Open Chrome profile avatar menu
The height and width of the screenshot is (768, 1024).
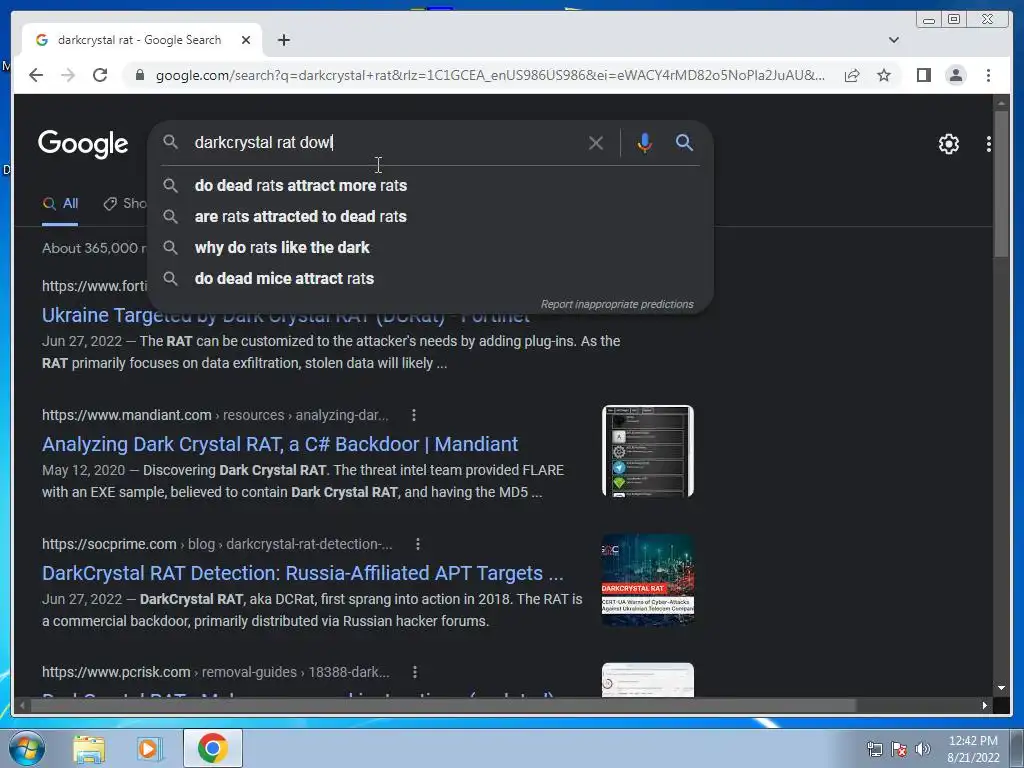tap(955, 75)
